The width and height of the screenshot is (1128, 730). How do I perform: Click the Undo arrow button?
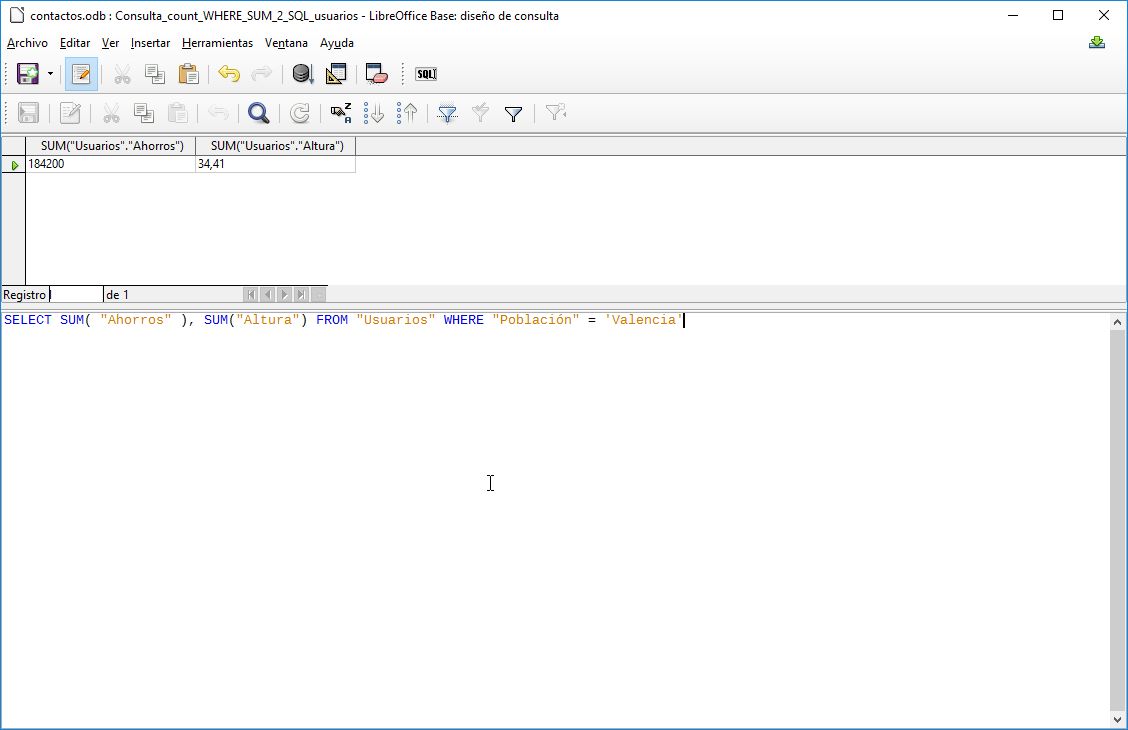pyautogui.click(x=231, y=73)
